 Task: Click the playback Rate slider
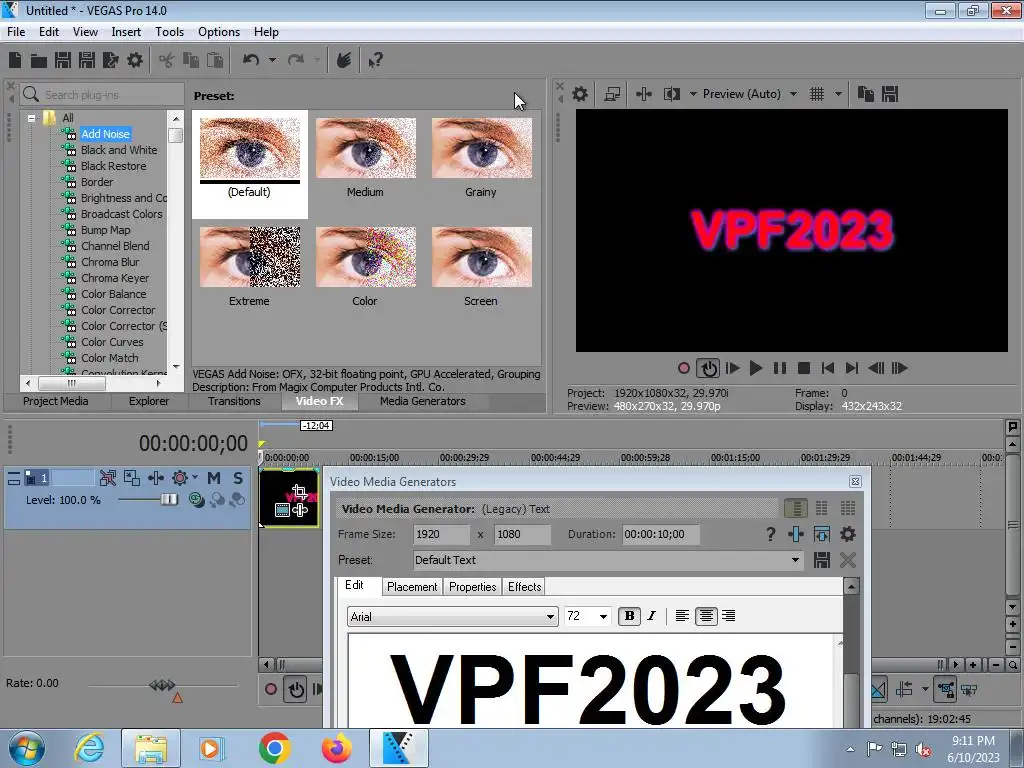(x=162, y=685)
